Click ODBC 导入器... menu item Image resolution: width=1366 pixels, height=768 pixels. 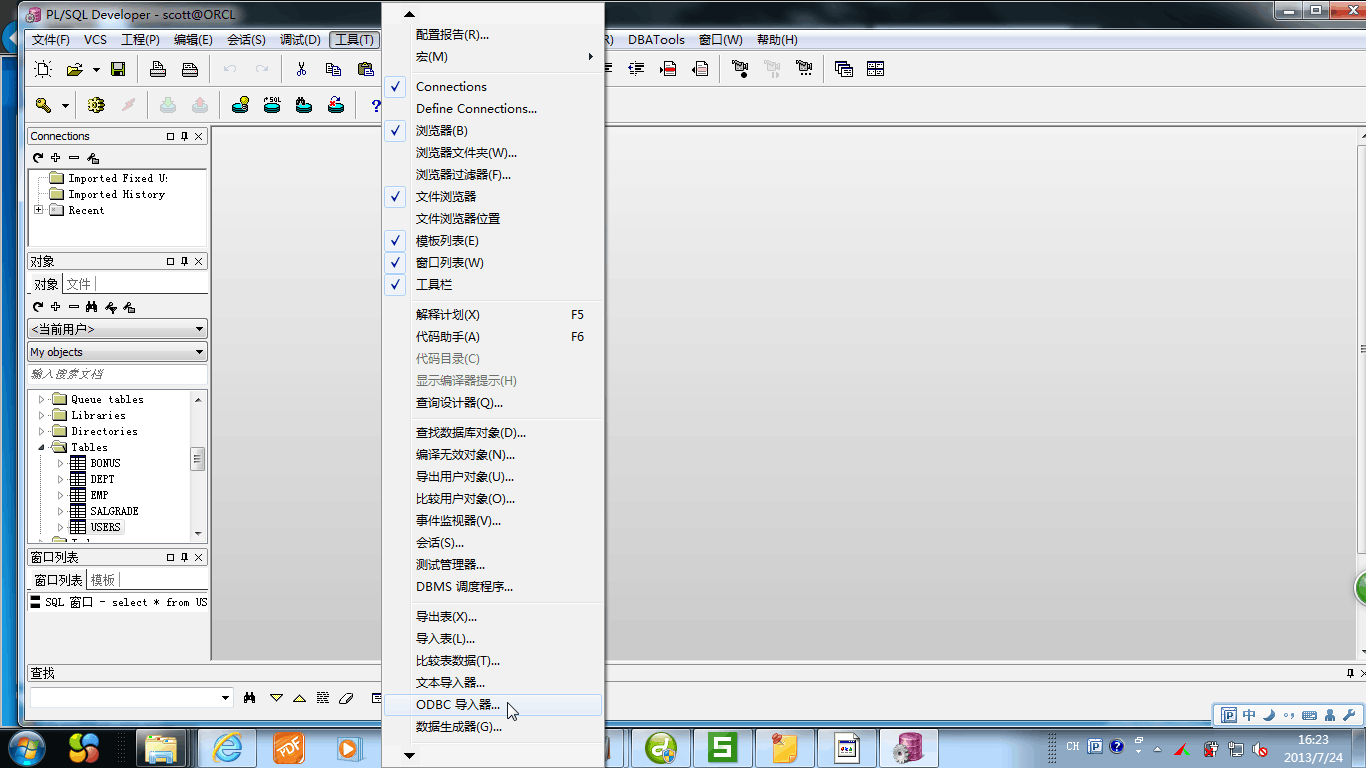click(x=494, y=705)
